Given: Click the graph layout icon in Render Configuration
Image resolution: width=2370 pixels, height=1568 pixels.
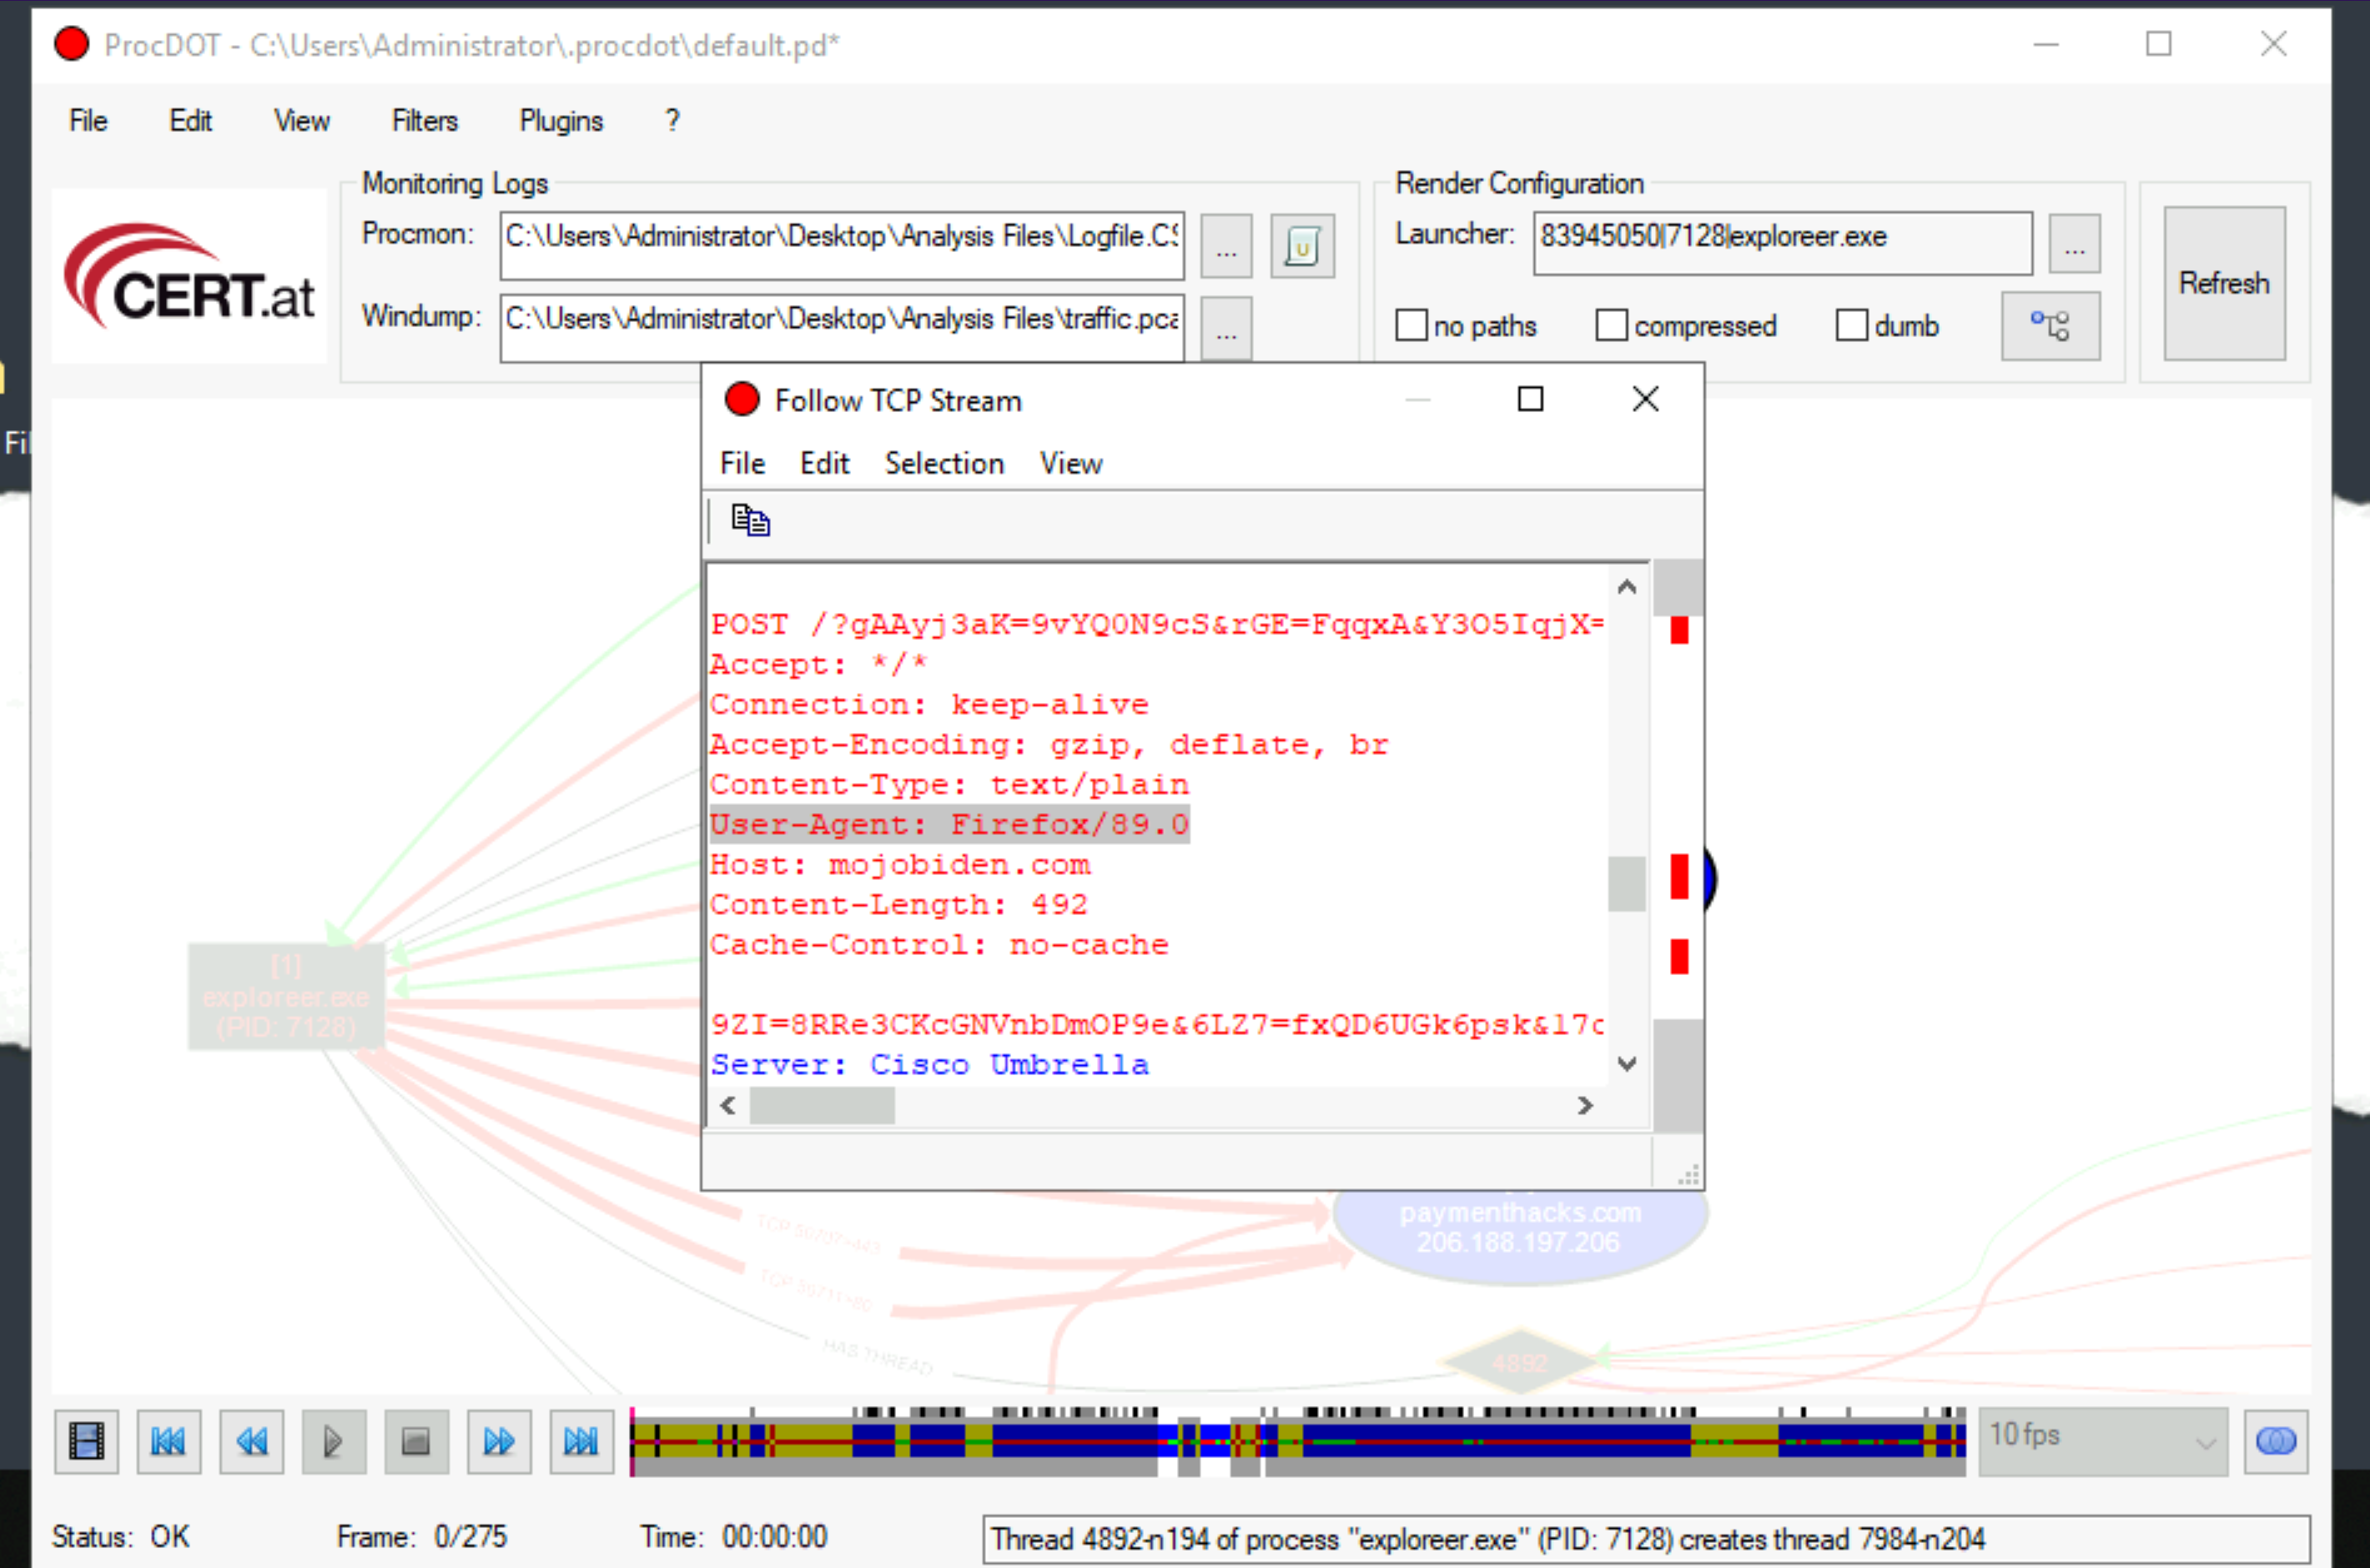Looking at the screenshot, I should click(2050, 326).
